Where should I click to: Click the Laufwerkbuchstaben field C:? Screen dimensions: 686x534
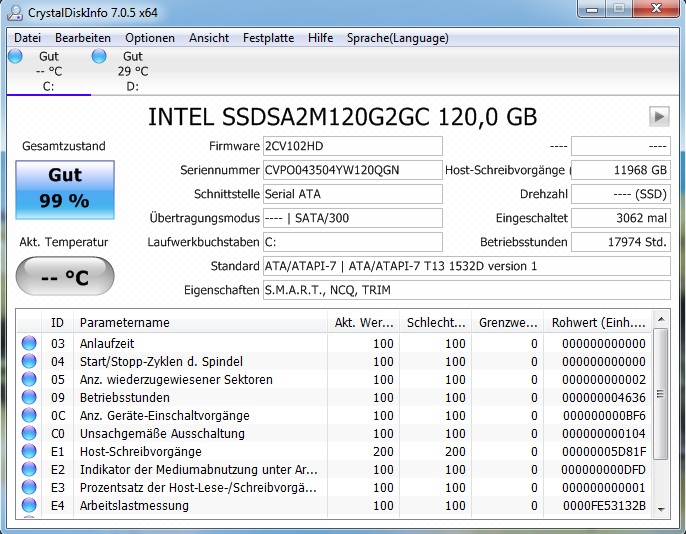[x=353, y=242]
